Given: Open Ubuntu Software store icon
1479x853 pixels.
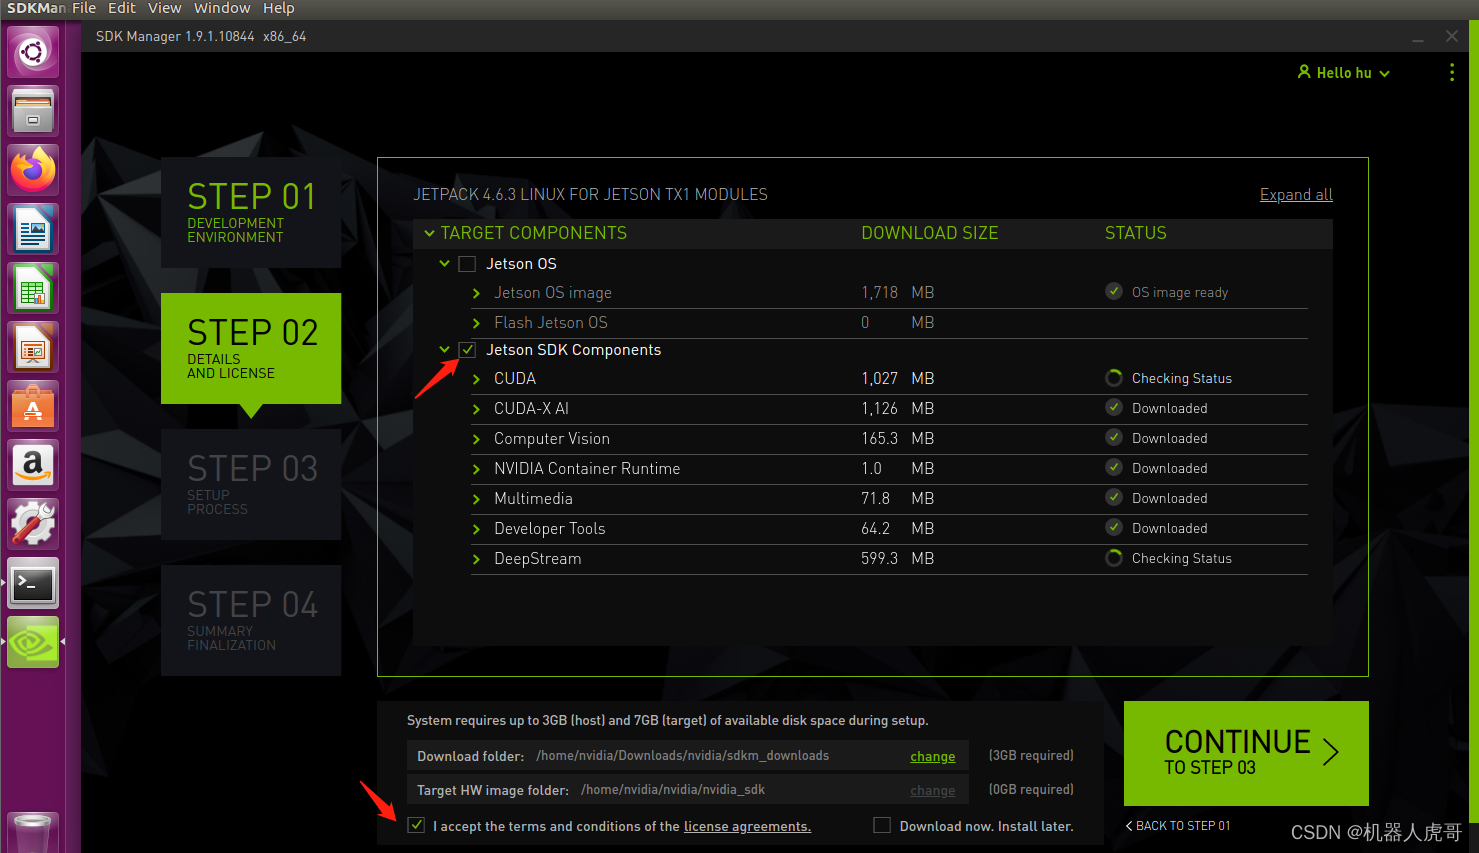Looking at the screenshot, I should point(33,406).
